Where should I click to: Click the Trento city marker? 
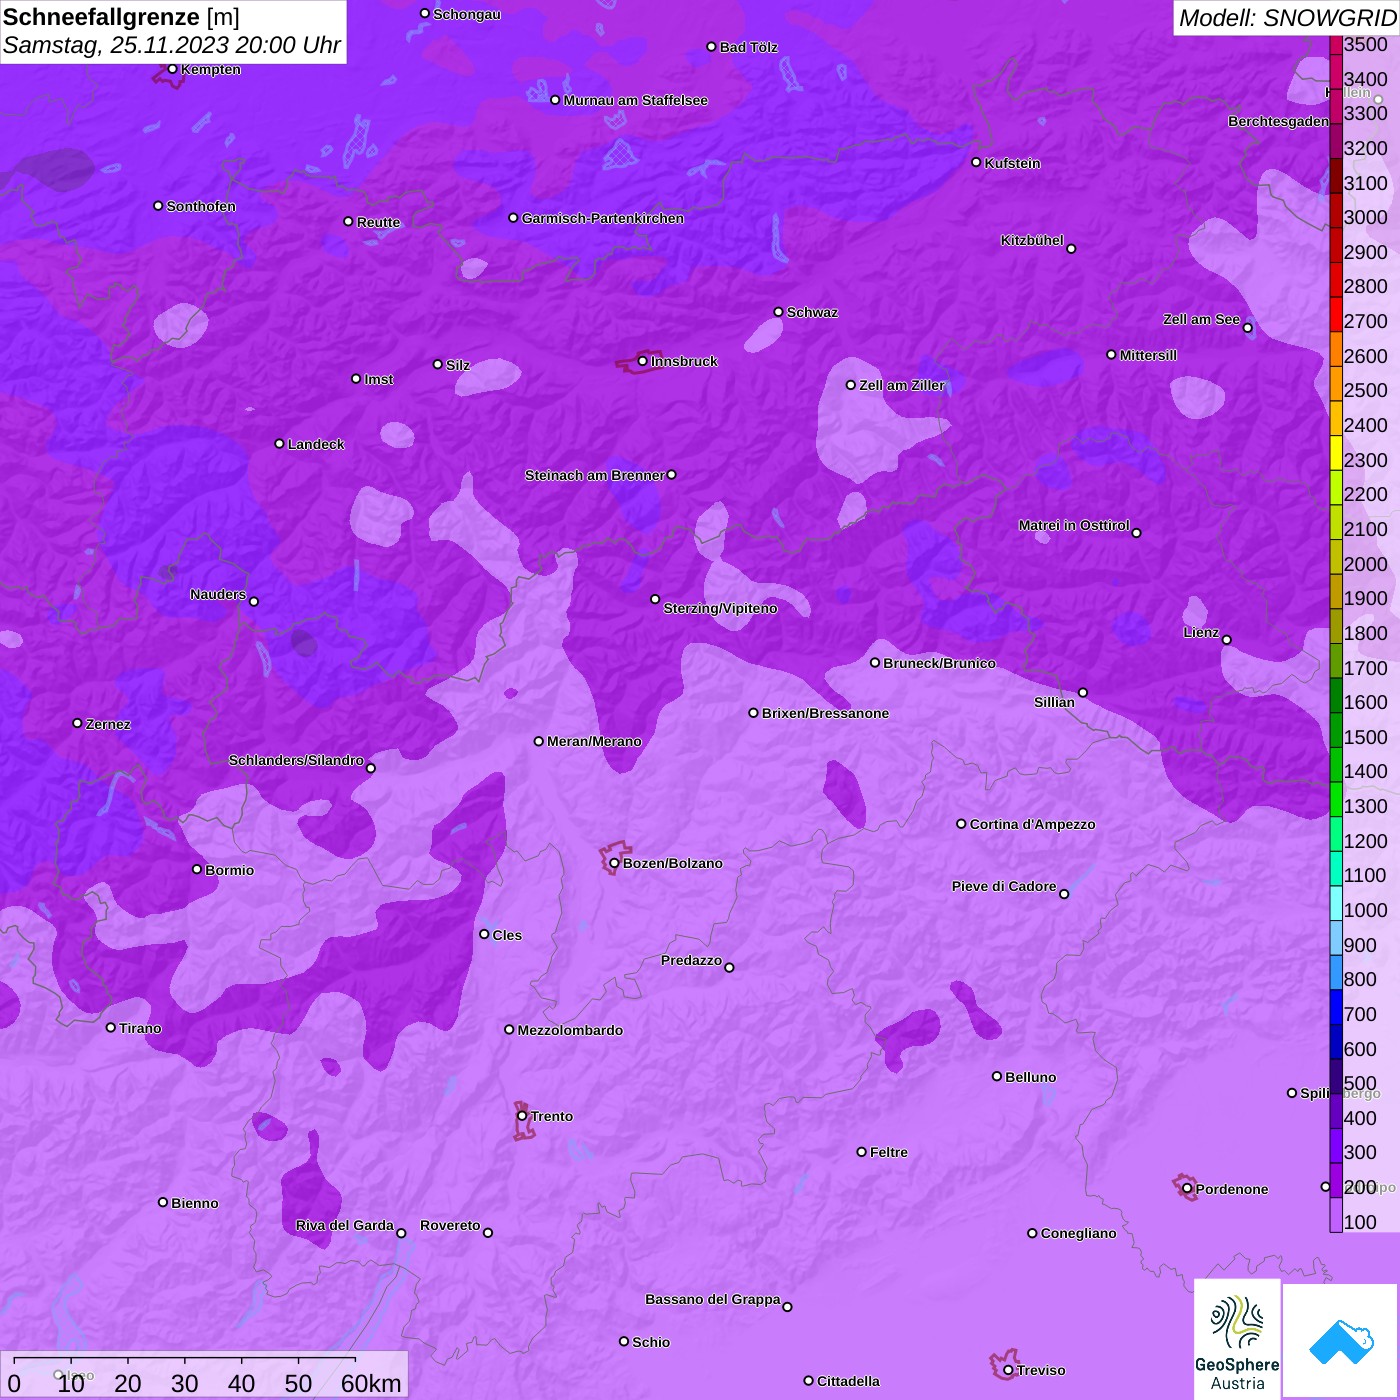click(522, 1116)
